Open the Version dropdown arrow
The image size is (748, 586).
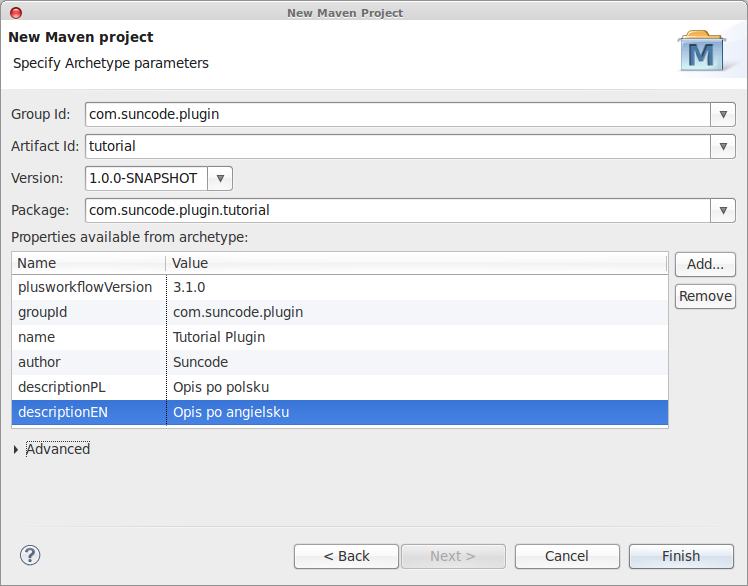[x=220, y=178]
